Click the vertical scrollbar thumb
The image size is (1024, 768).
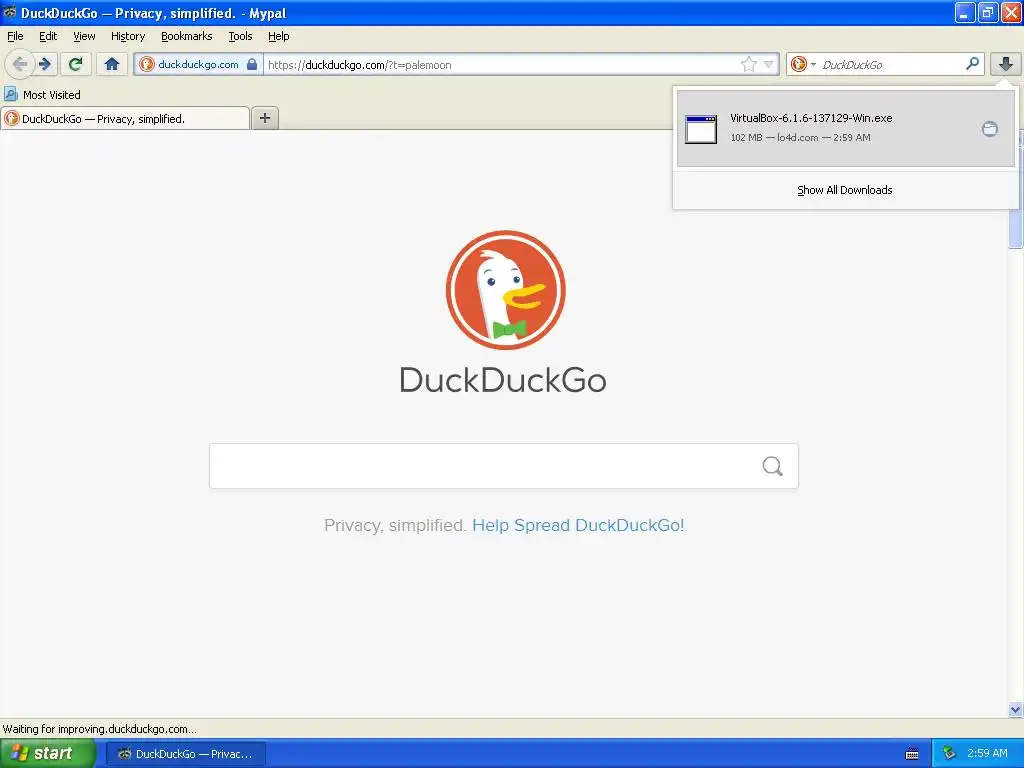click(1015, 229)
